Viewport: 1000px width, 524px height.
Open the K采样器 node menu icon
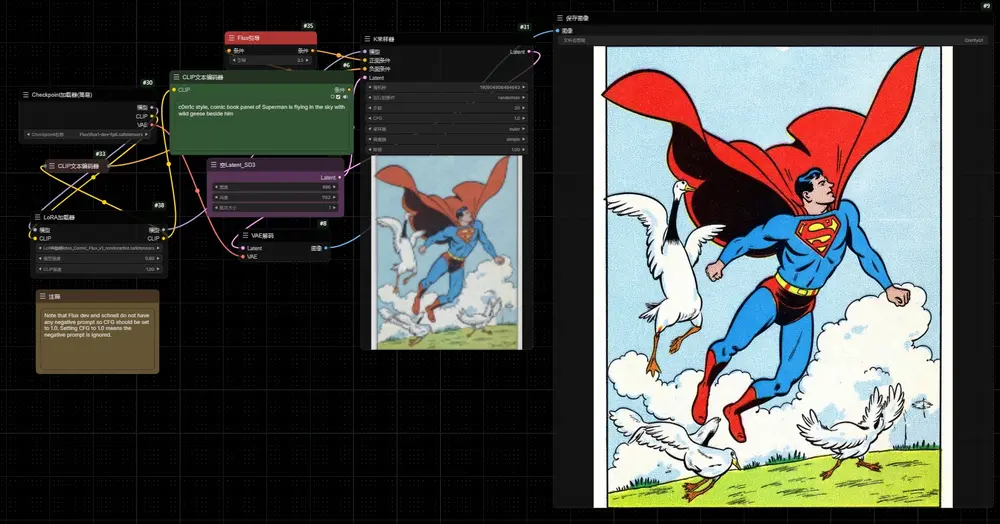pos(367,39)
